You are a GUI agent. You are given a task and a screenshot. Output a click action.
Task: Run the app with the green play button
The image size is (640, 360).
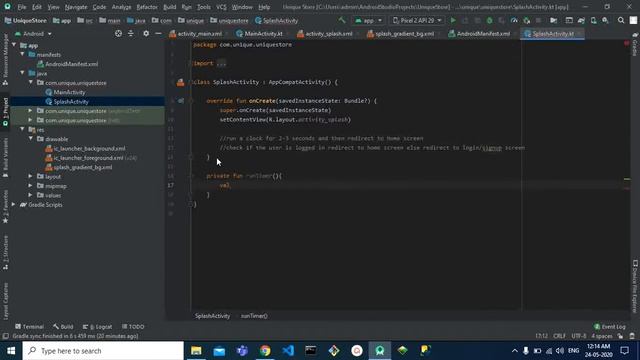(453, 20)
